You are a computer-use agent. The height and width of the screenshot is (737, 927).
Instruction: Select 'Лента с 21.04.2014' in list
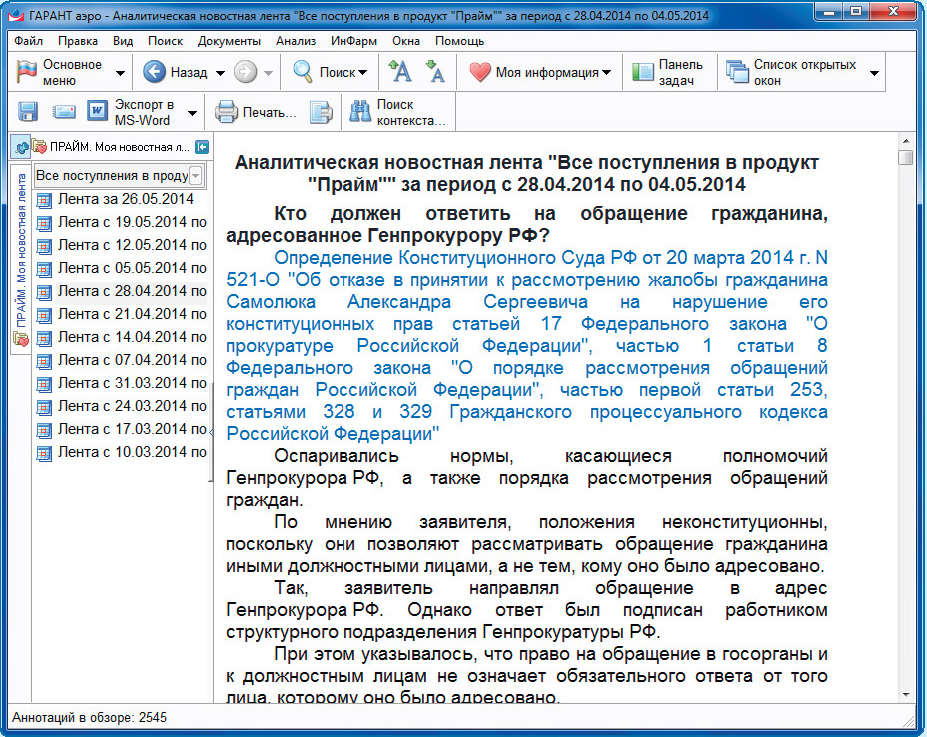[132, 314]
